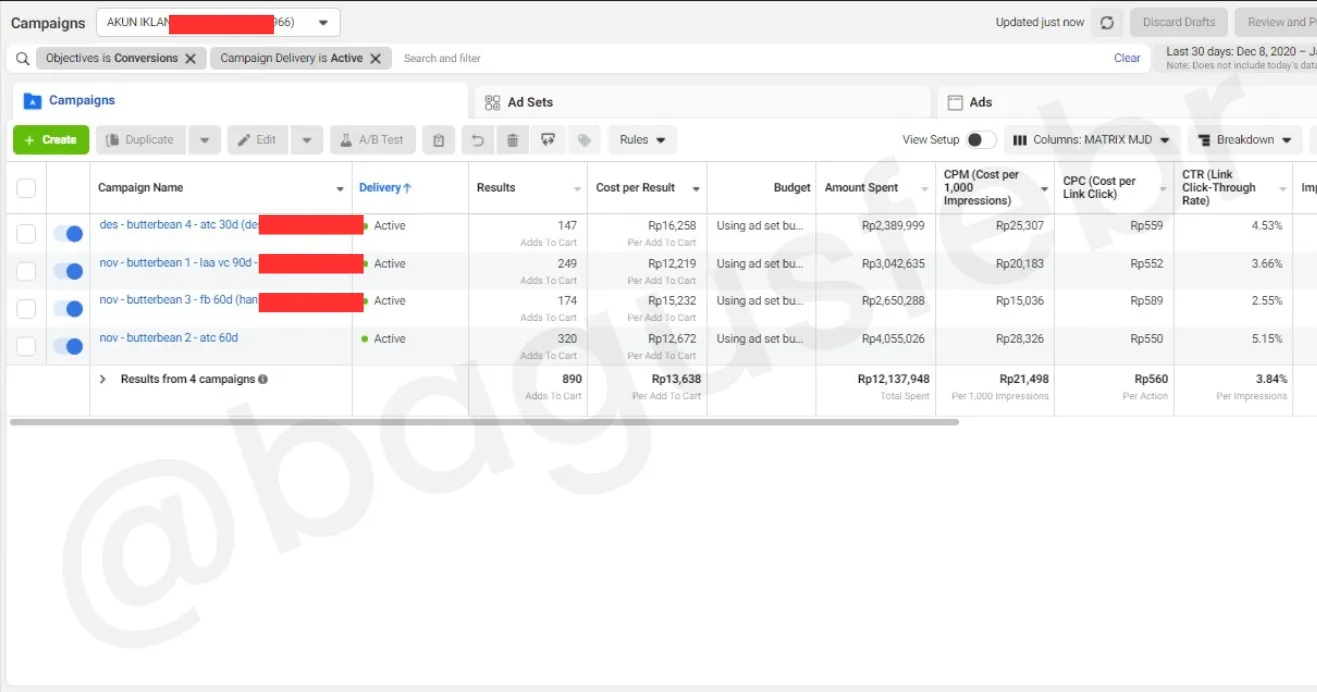Click the Campaigns folder icon
The width and height of the screenshot is (1317, 692).
(x=32, y=101)
